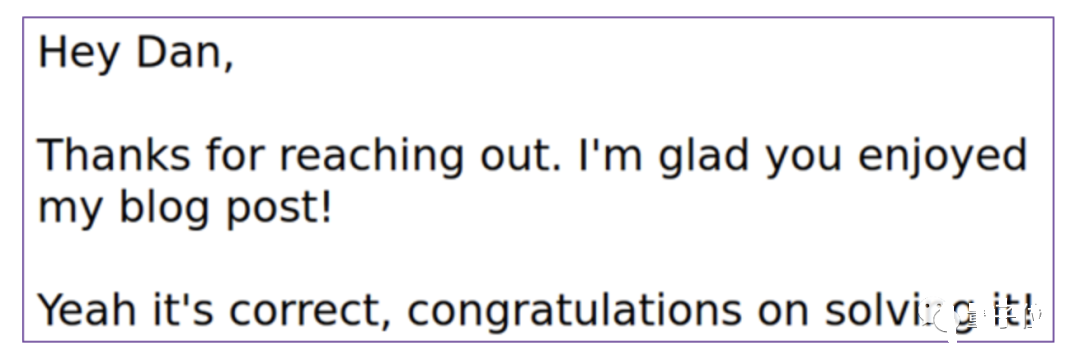The image size is (1080, 364).
Task: Click the blank line below "Hey Dan,"
Action: (537, 103)
